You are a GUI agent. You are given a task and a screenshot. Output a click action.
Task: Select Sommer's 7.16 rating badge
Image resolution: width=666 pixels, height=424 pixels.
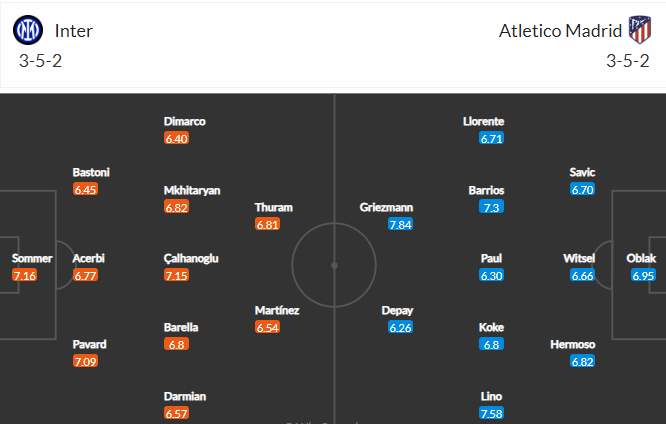tap(25, 275)
